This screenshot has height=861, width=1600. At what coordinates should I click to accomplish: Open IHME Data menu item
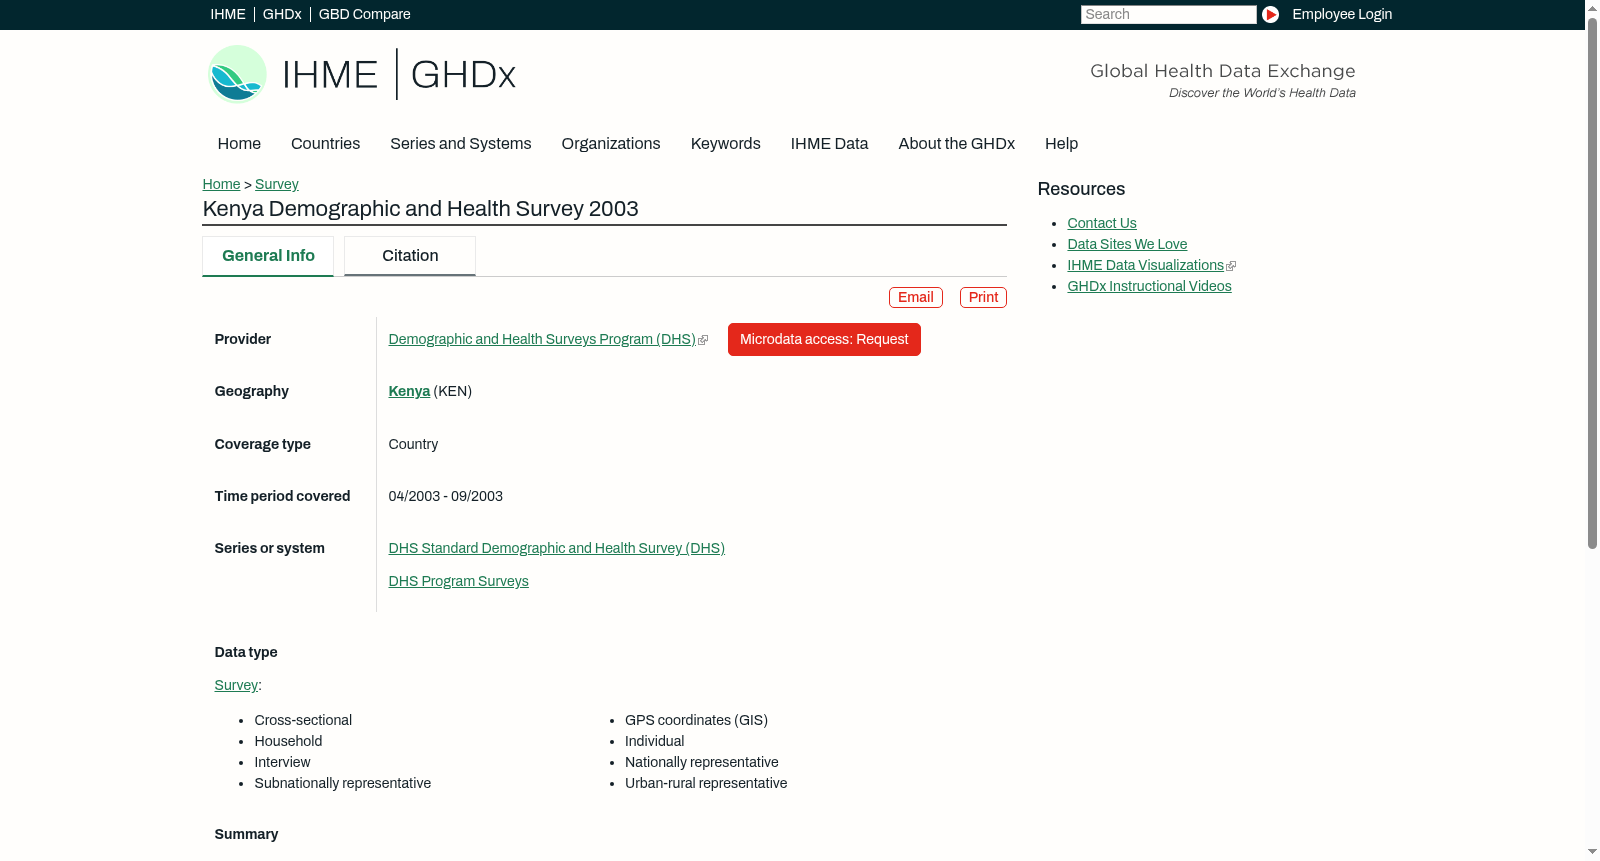pos(829,144)
